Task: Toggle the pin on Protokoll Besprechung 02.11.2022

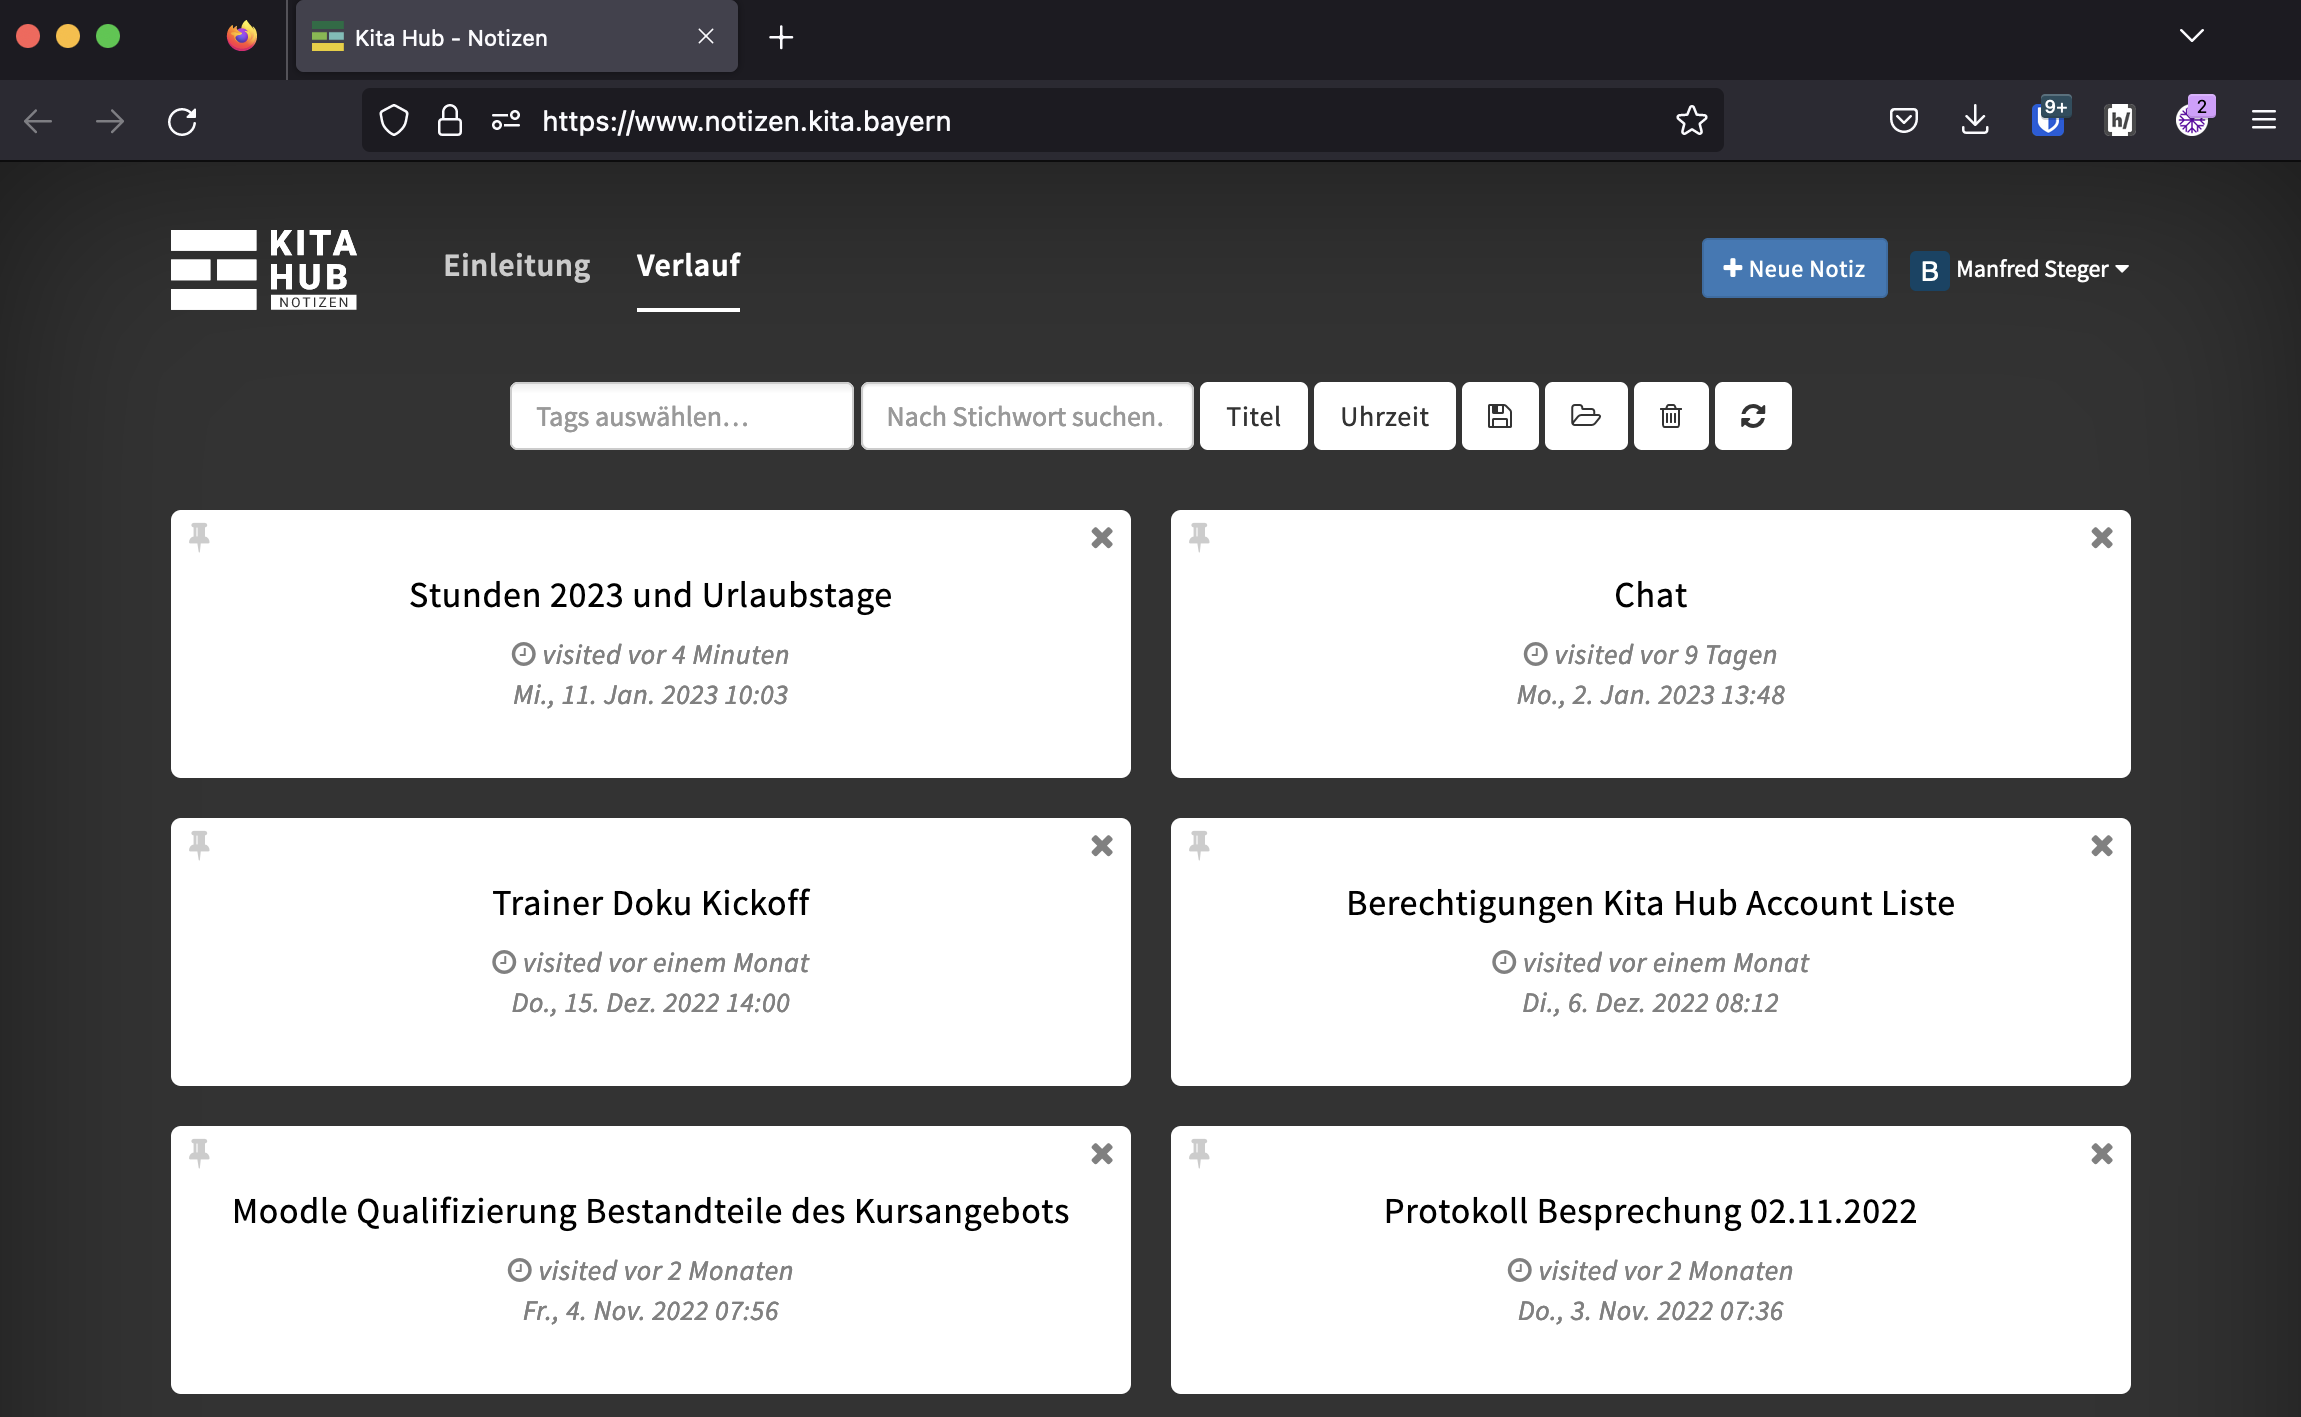Action: (x=1198, y=1153)
